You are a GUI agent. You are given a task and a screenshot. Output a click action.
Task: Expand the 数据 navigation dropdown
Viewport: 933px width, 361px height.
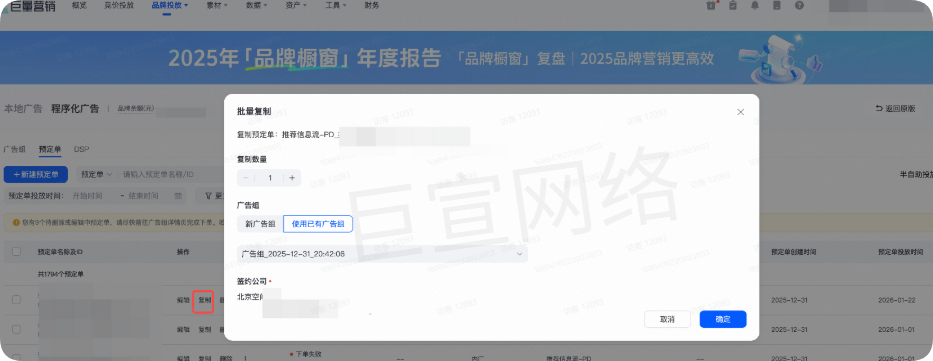256,5
